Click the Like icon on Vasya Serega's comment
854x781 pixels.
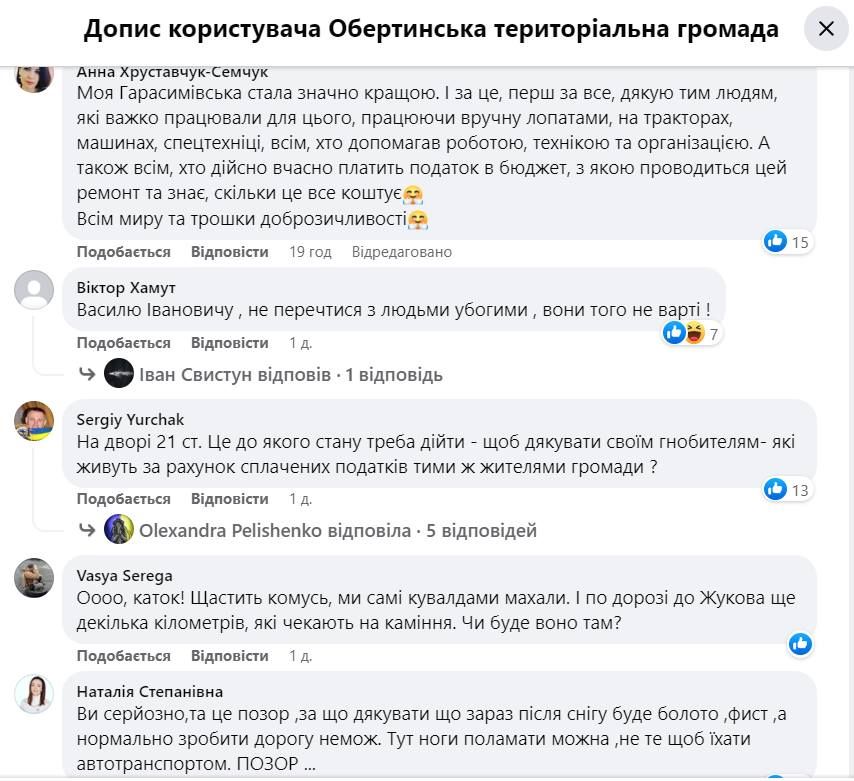coord(800,645)
